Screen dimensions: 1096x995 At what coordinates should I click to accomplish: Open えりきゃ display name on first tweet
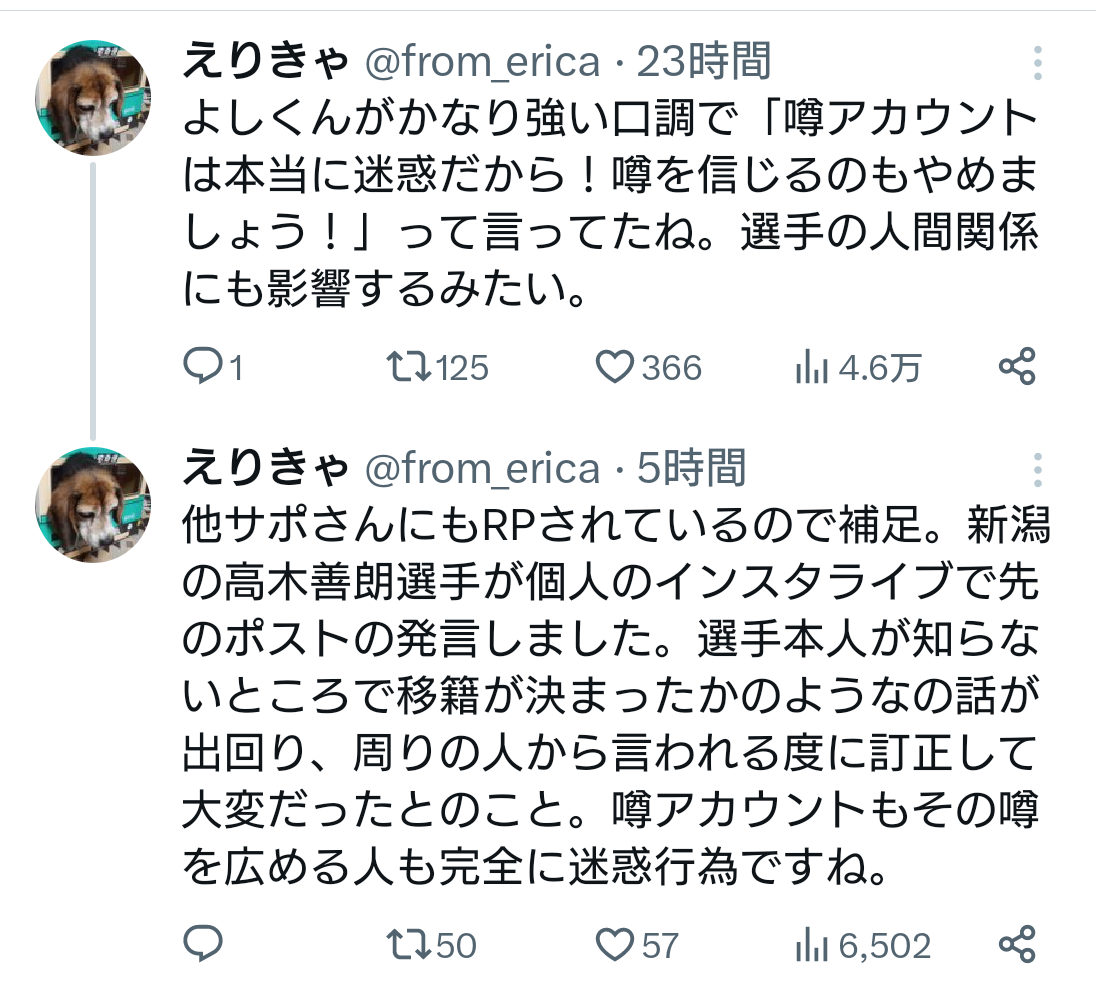(265, 62)
